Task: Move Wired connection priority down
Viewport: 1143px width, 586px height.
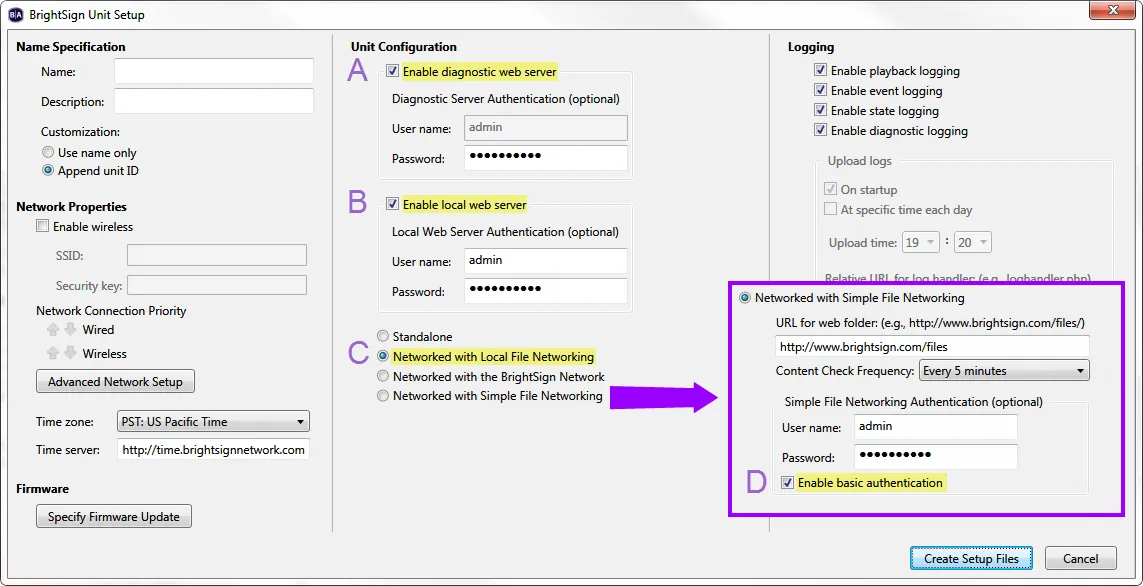Action: click(69, 329)
